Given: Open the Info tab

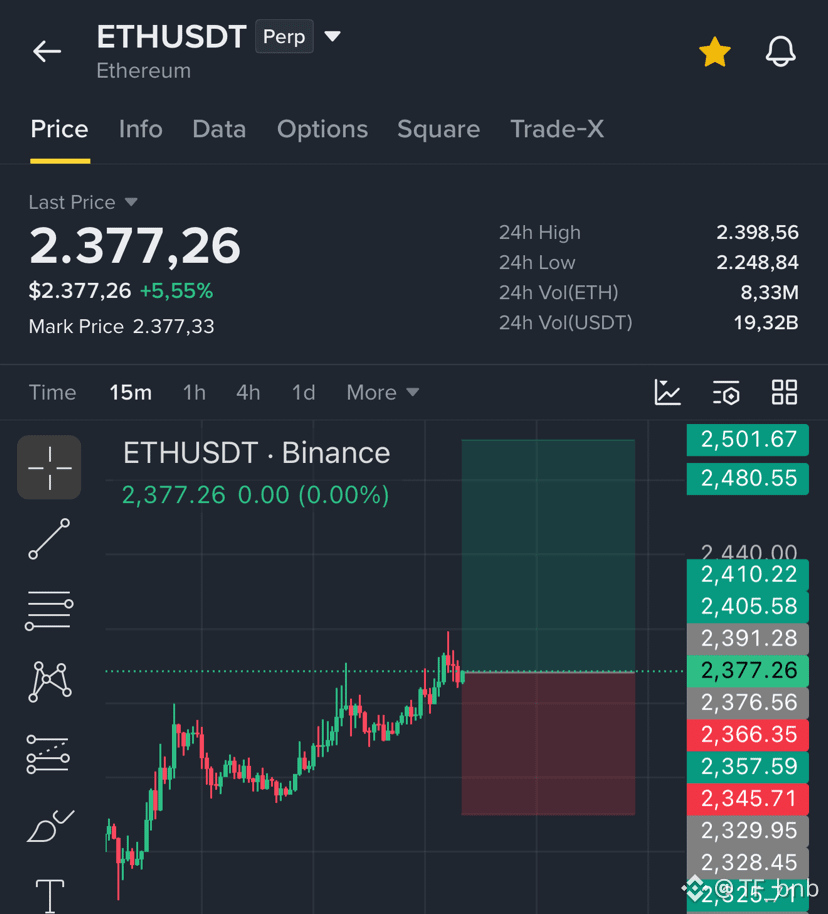Looking at the screenshot, I should (141, 129).
